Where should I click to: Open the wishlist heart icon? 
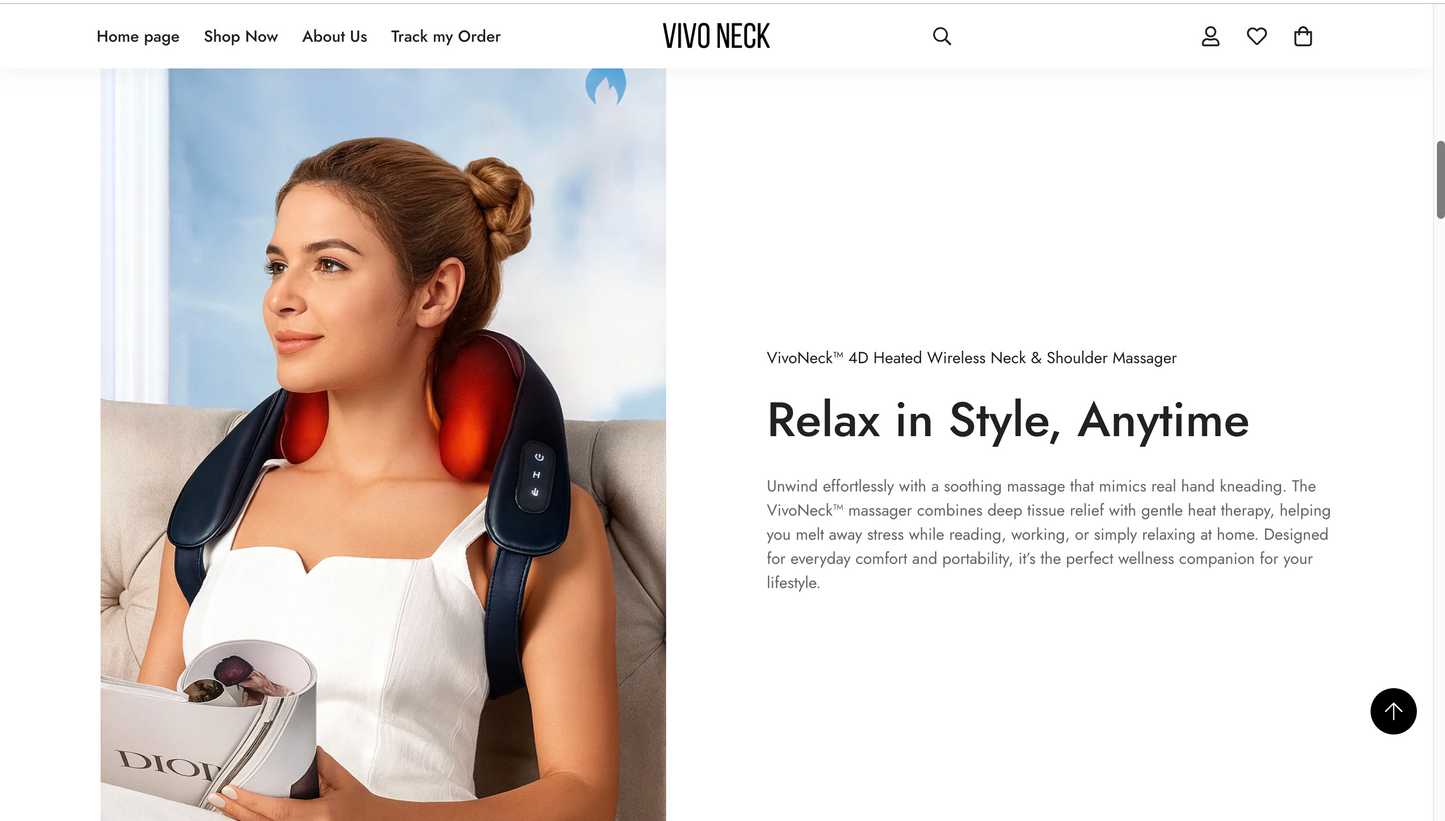tap(1257, 36)
